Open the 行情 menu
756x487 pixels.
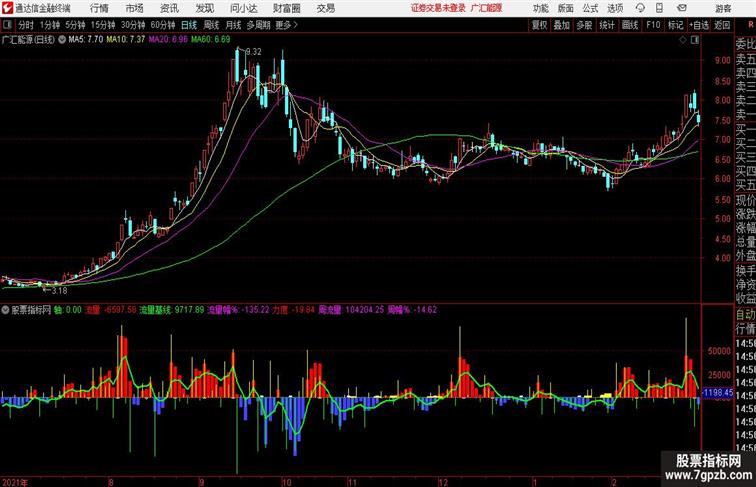coord(99,8)
